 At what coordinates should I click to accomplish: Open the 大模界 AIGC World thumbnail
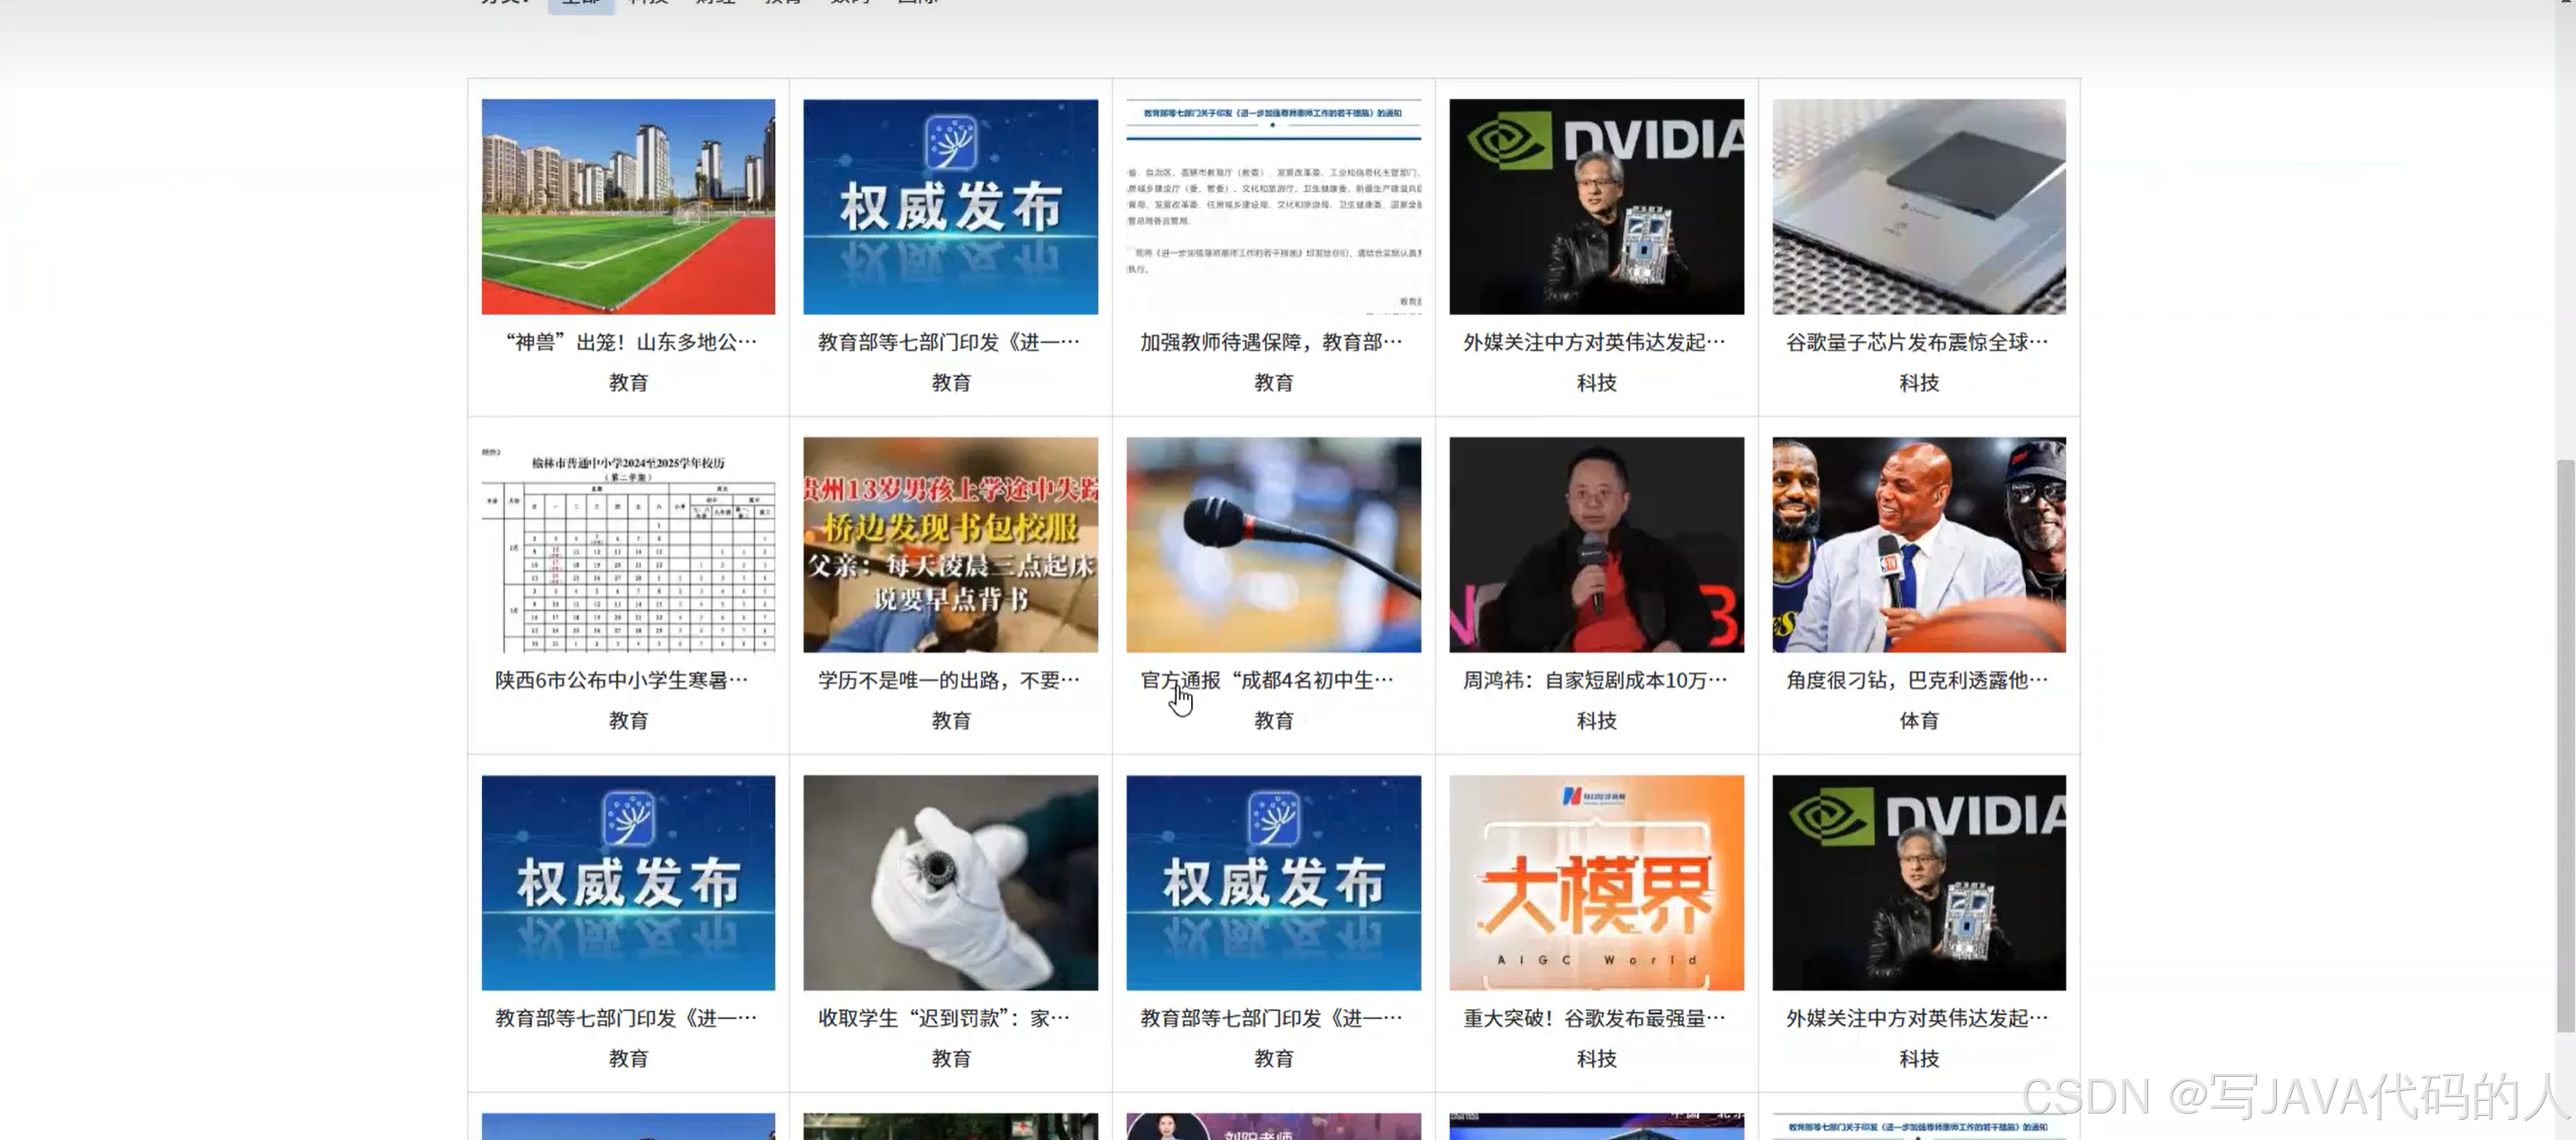1596,883
